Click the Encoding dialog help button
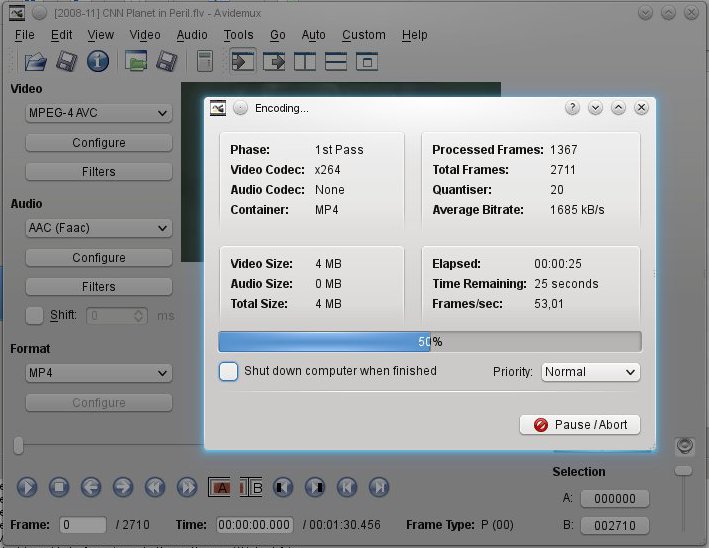The image size is (709, 548). (572, 108)
